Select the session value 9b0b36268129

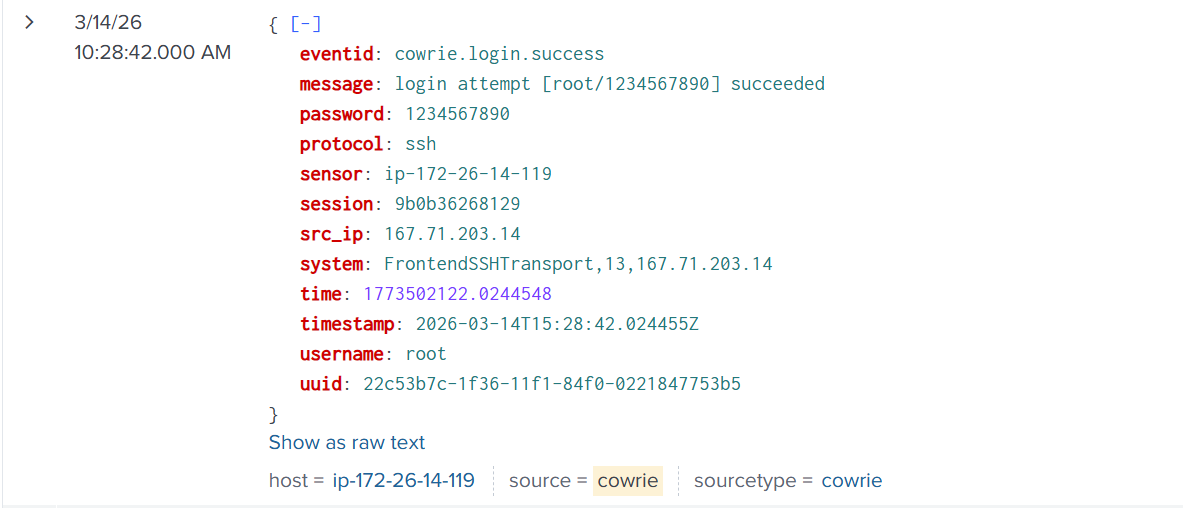point(457,204)
